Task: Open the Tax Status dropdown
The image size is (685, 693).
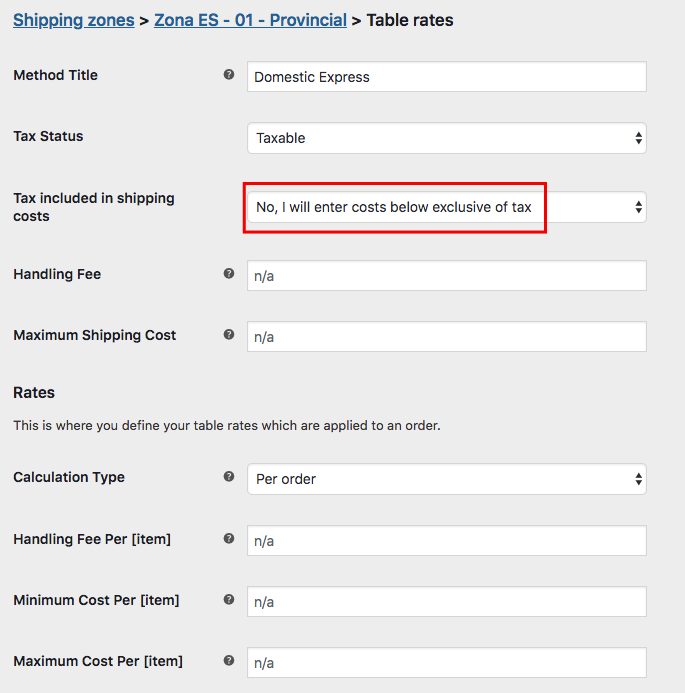Action: 446,138
